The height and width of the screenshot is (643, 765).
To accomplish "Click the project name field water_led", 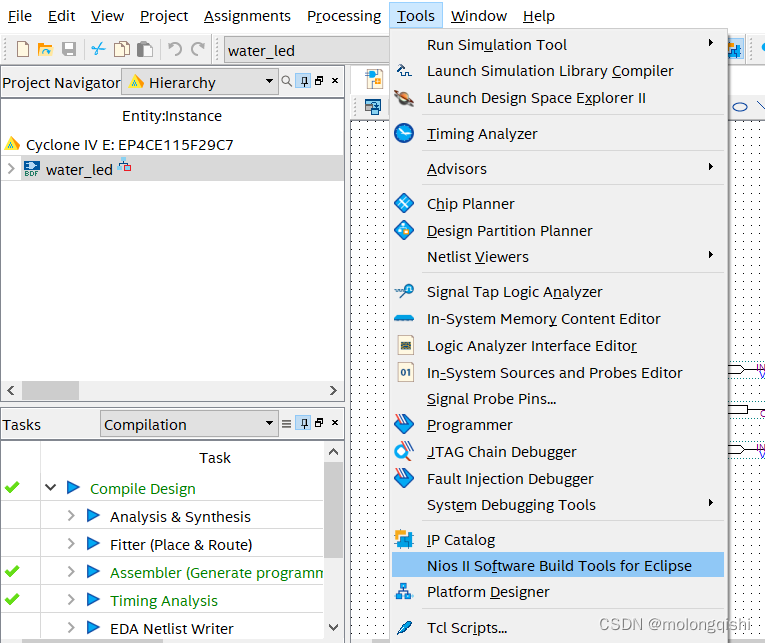I will click(x=307, y=50).
